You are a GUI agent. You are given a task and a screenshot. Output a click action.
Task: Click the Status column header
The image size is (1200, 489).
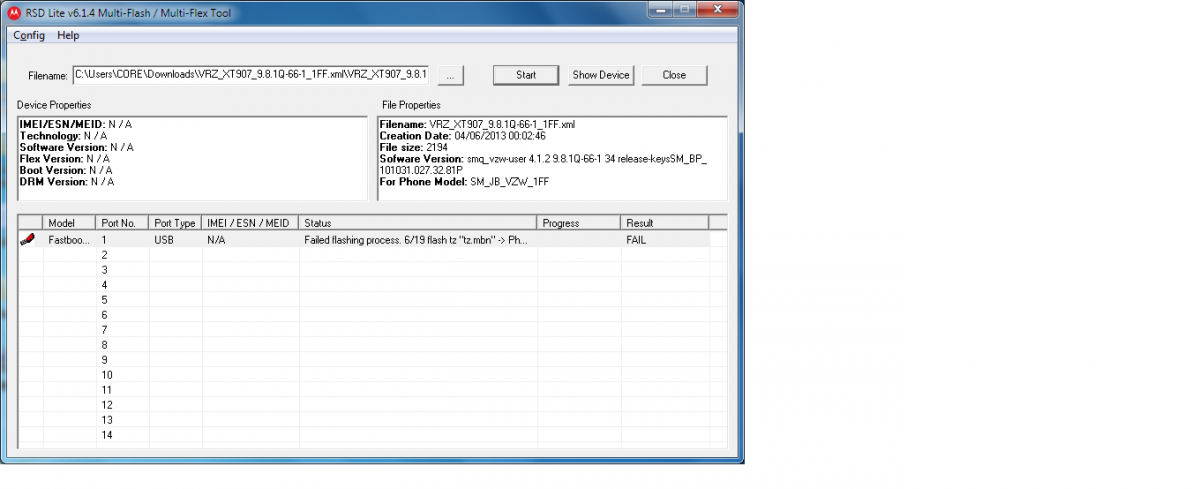pos(418,223)
